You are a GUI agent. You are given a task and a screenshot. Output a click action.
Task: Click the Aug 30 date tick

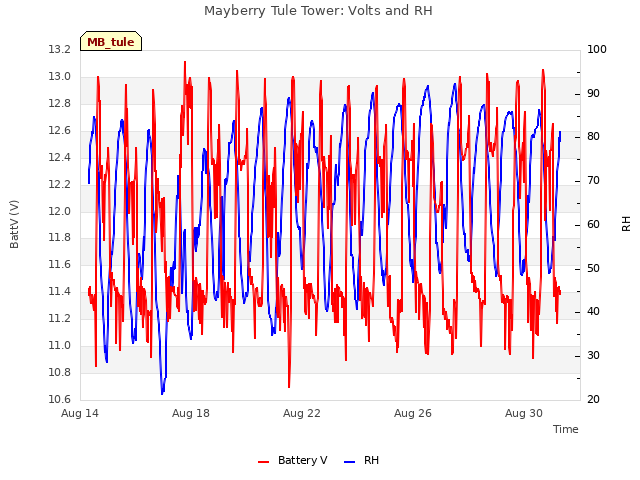[x=524, y=413]
